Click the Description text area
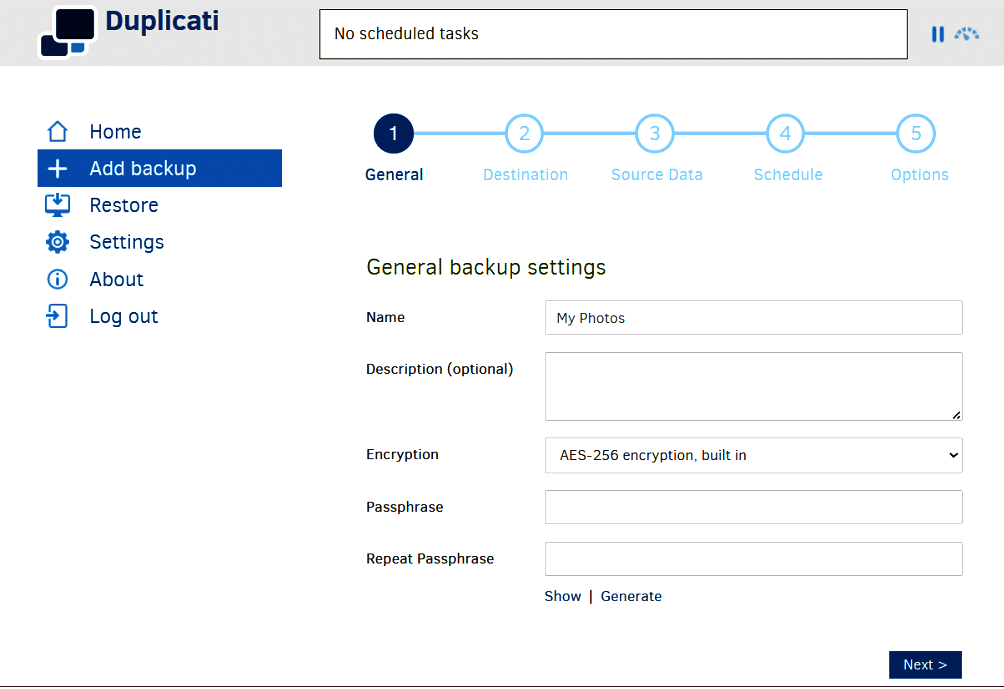 tap(753, 386)
